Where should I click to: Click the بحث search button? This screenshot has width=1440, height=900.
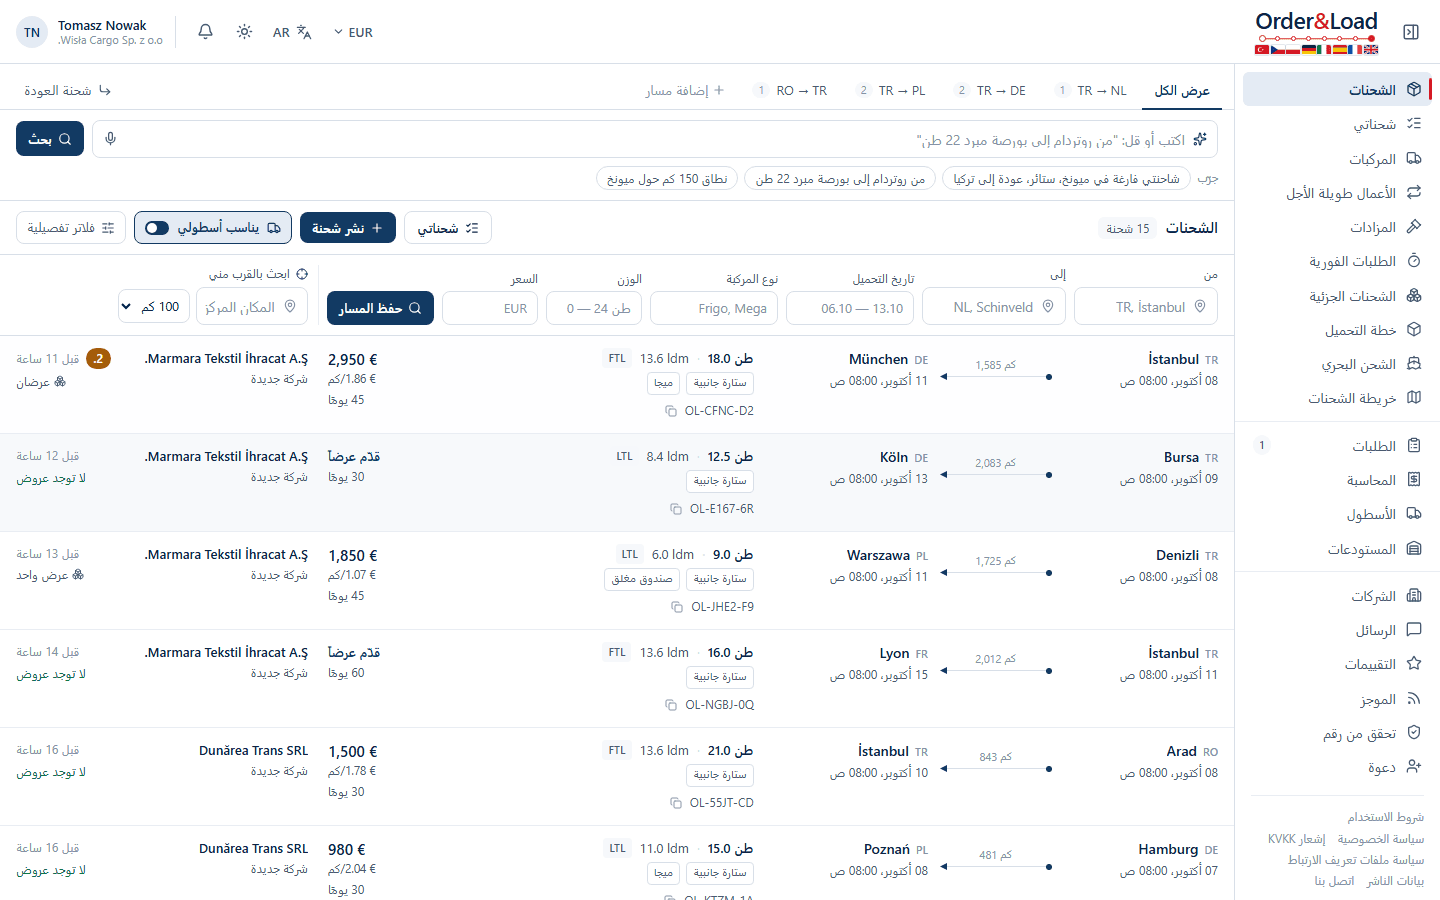(x=50, y=139)
